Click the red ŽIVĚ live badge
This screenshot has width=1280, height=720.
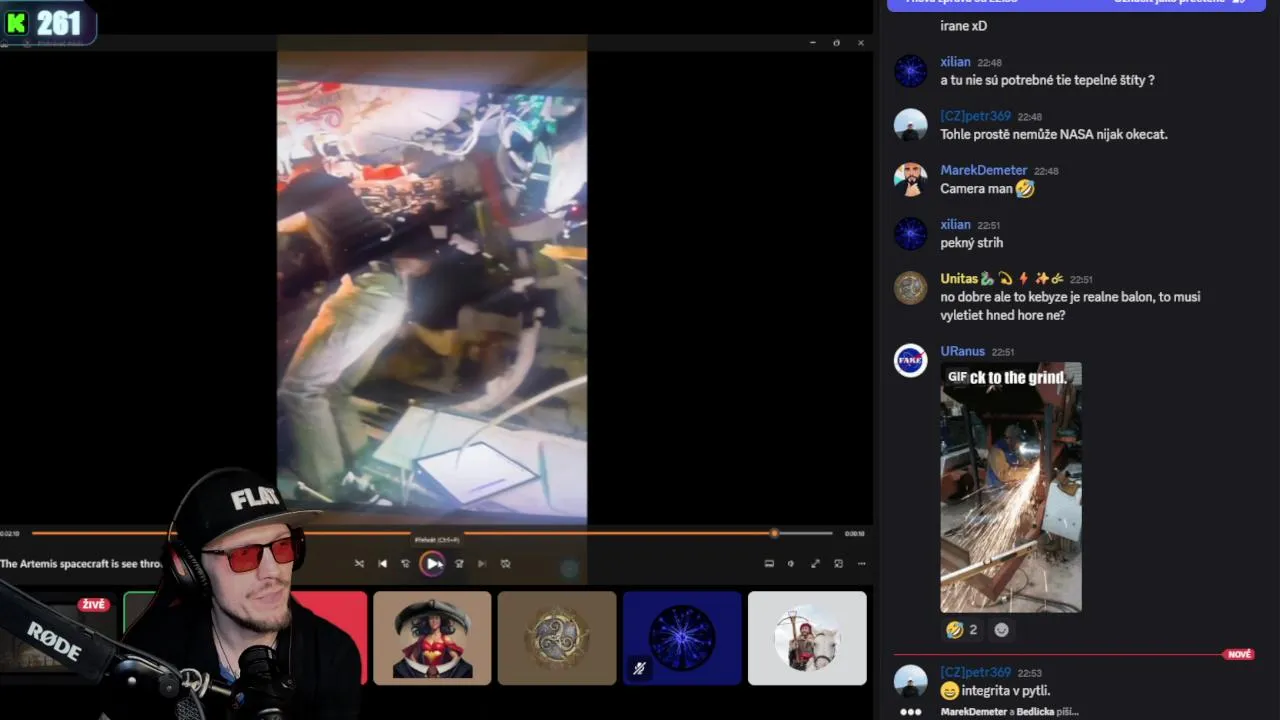(x=94, y=605)
